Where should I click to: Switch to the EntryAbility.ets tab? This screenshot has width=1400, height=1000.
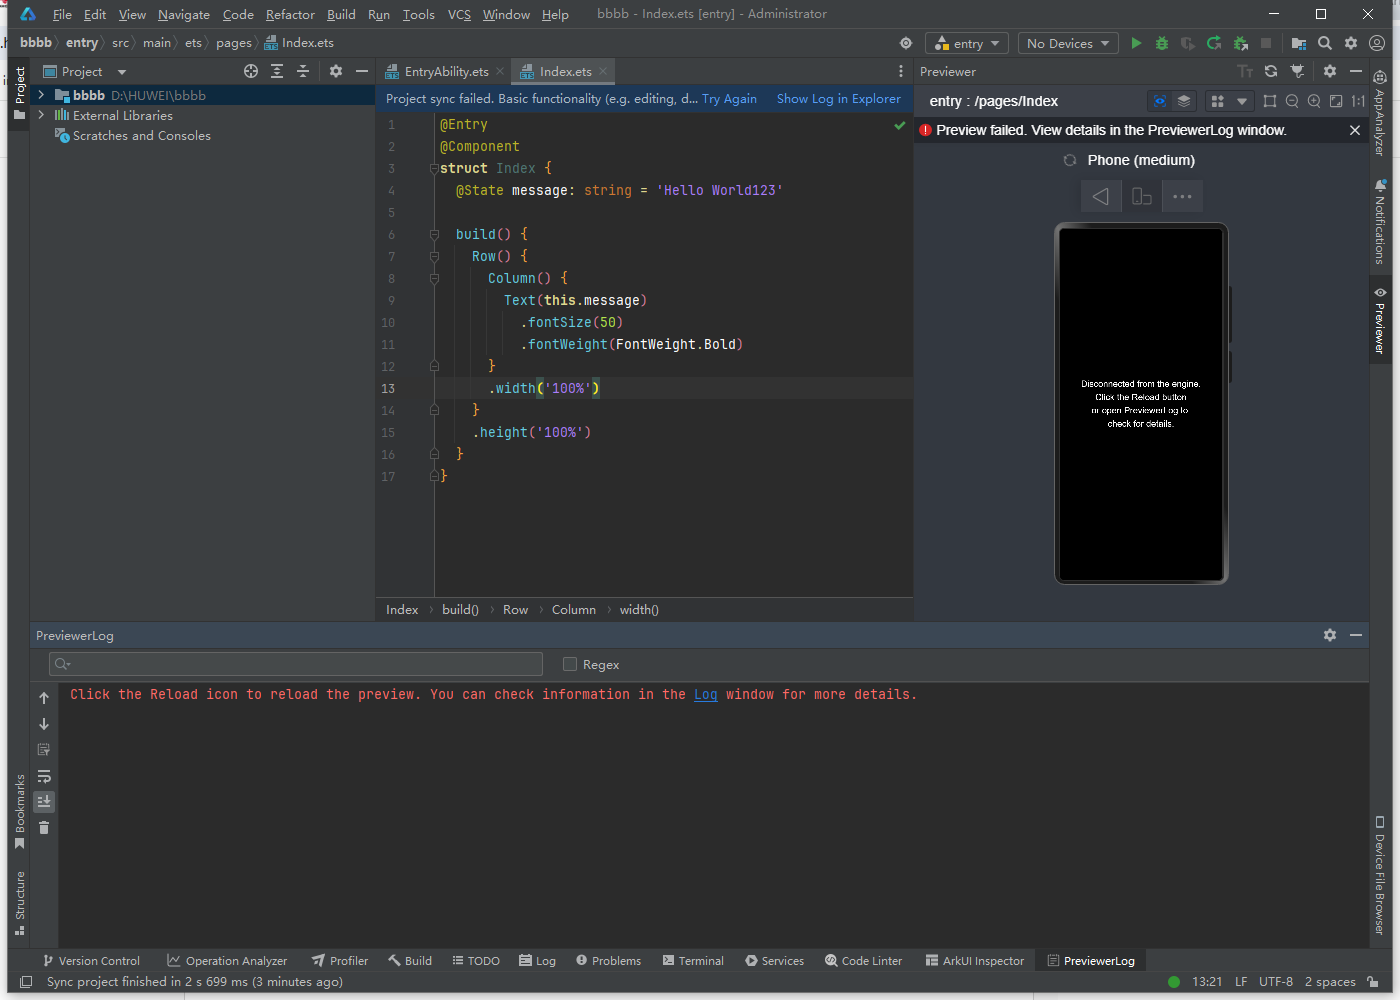pyautogui.click(x=446, y=71)
